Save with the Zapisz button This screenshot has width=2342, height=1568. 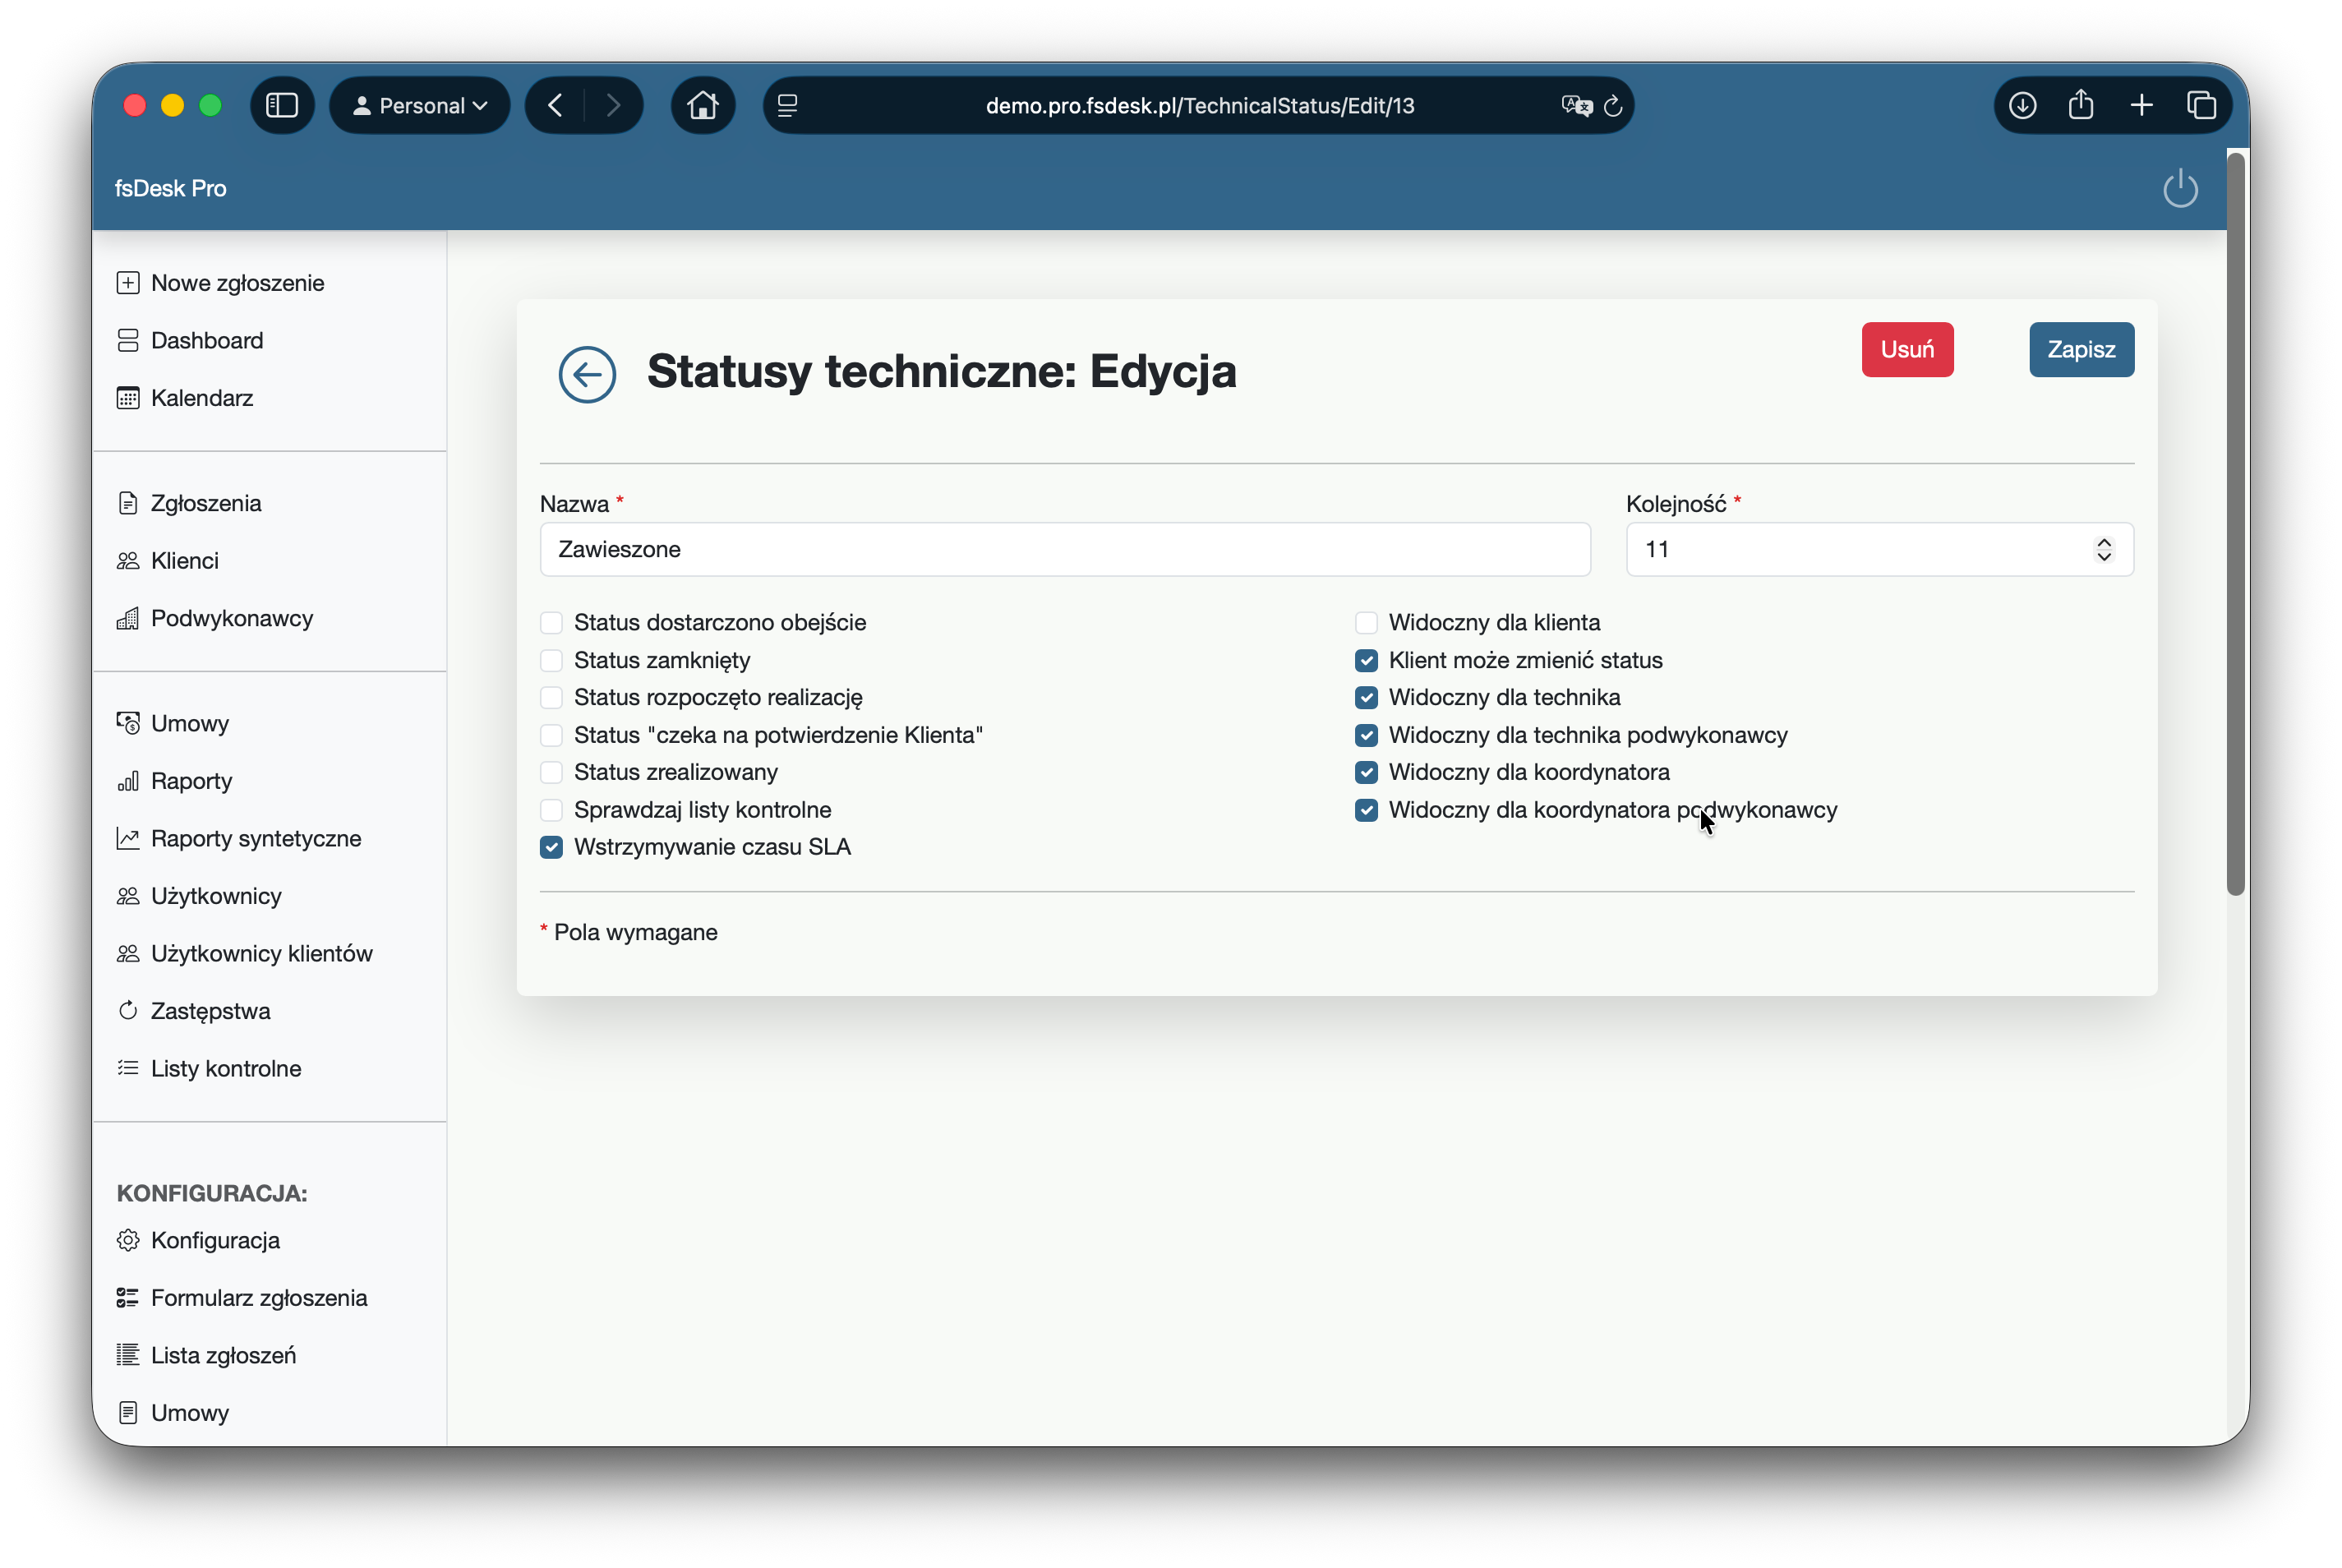click(2080, 349)
